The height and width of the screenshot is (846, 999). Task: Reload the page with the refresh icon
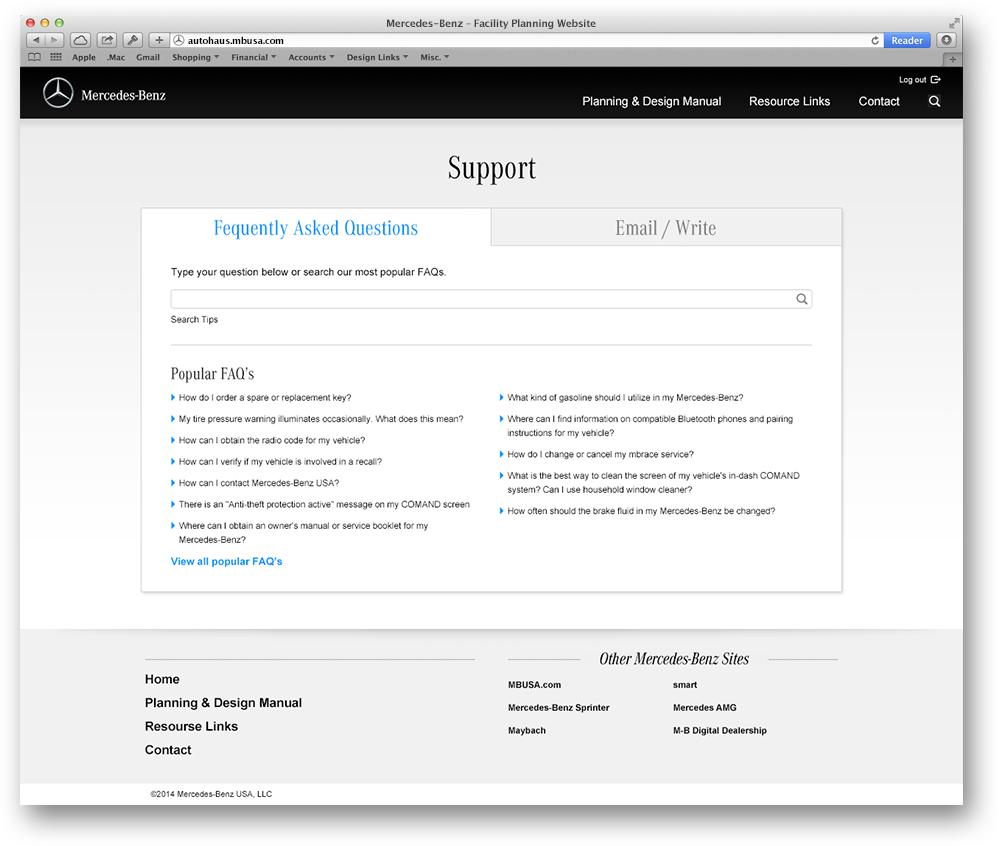[x=875, y=40]
